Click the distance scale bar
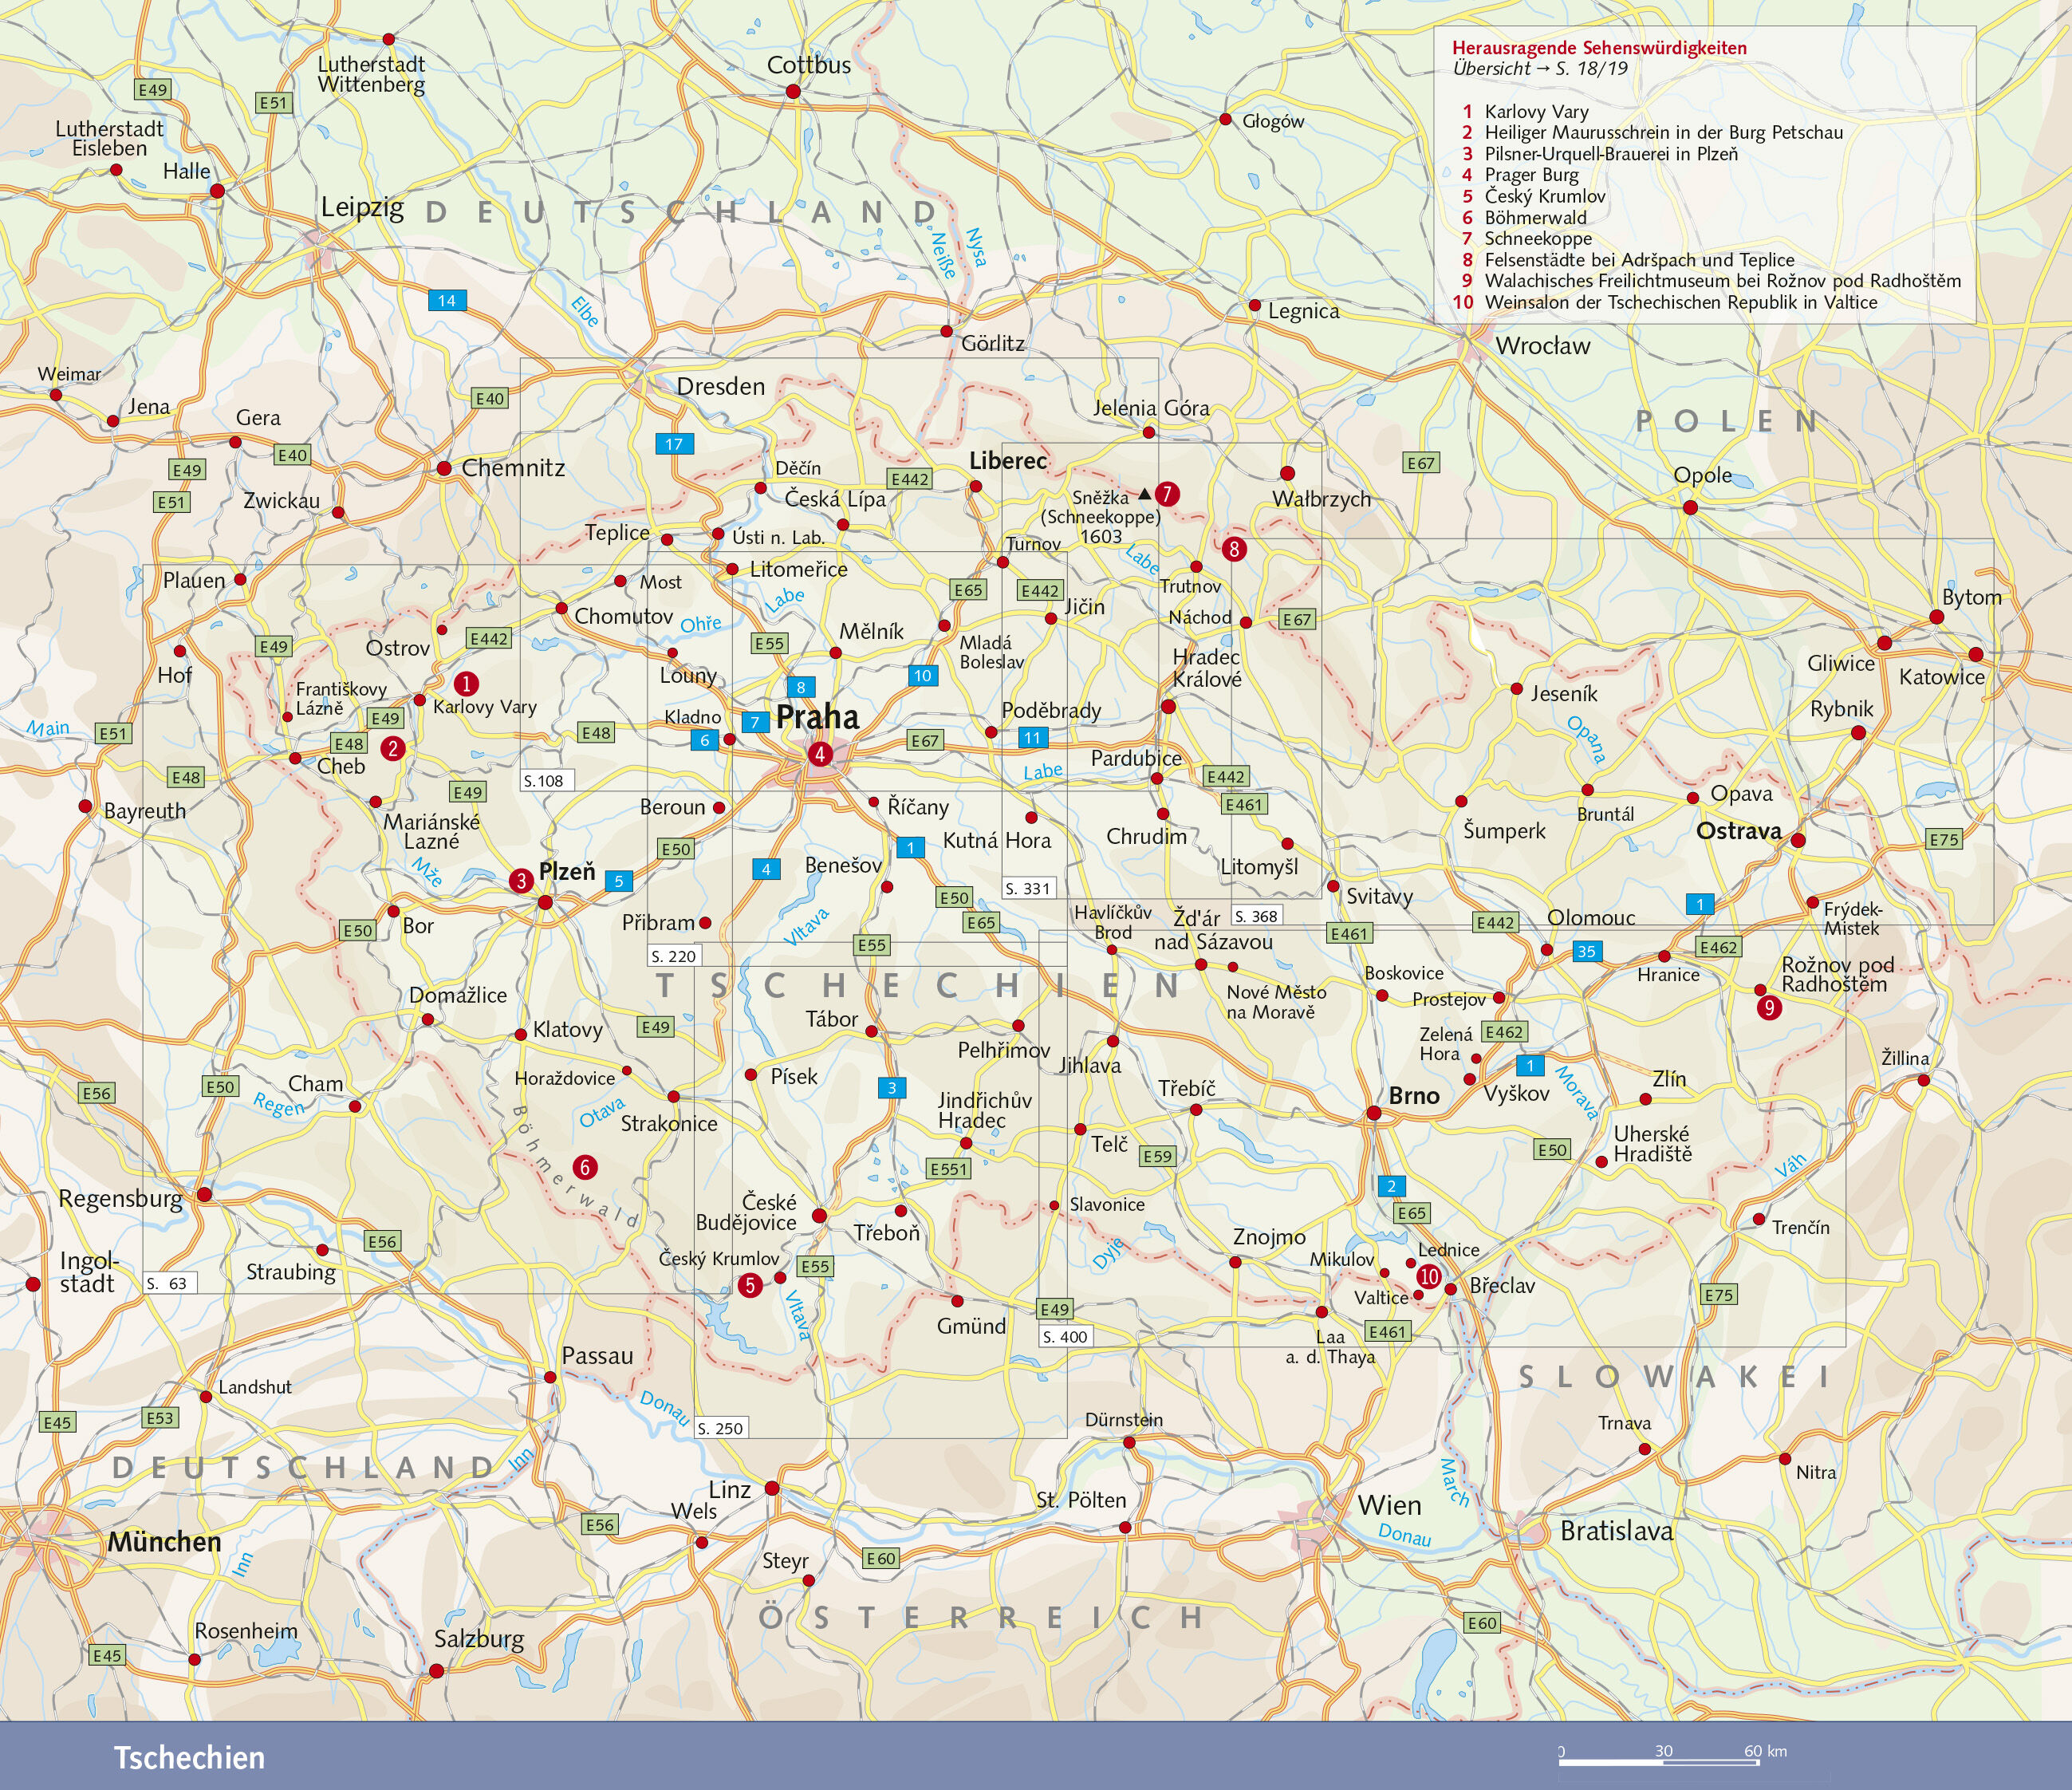This screenshot has height=1790, width=2072. [x=1659, y=1761]
